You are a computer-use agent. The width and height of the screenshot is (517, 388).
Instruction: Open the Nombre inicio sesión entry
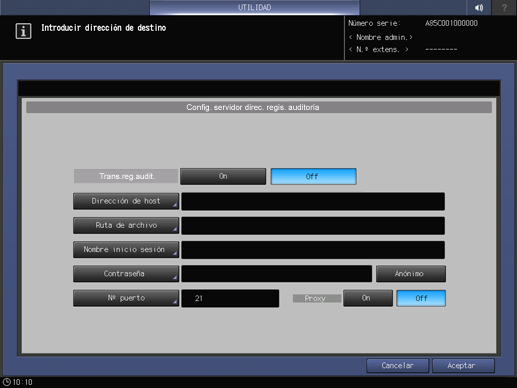(x=126, y=249)
